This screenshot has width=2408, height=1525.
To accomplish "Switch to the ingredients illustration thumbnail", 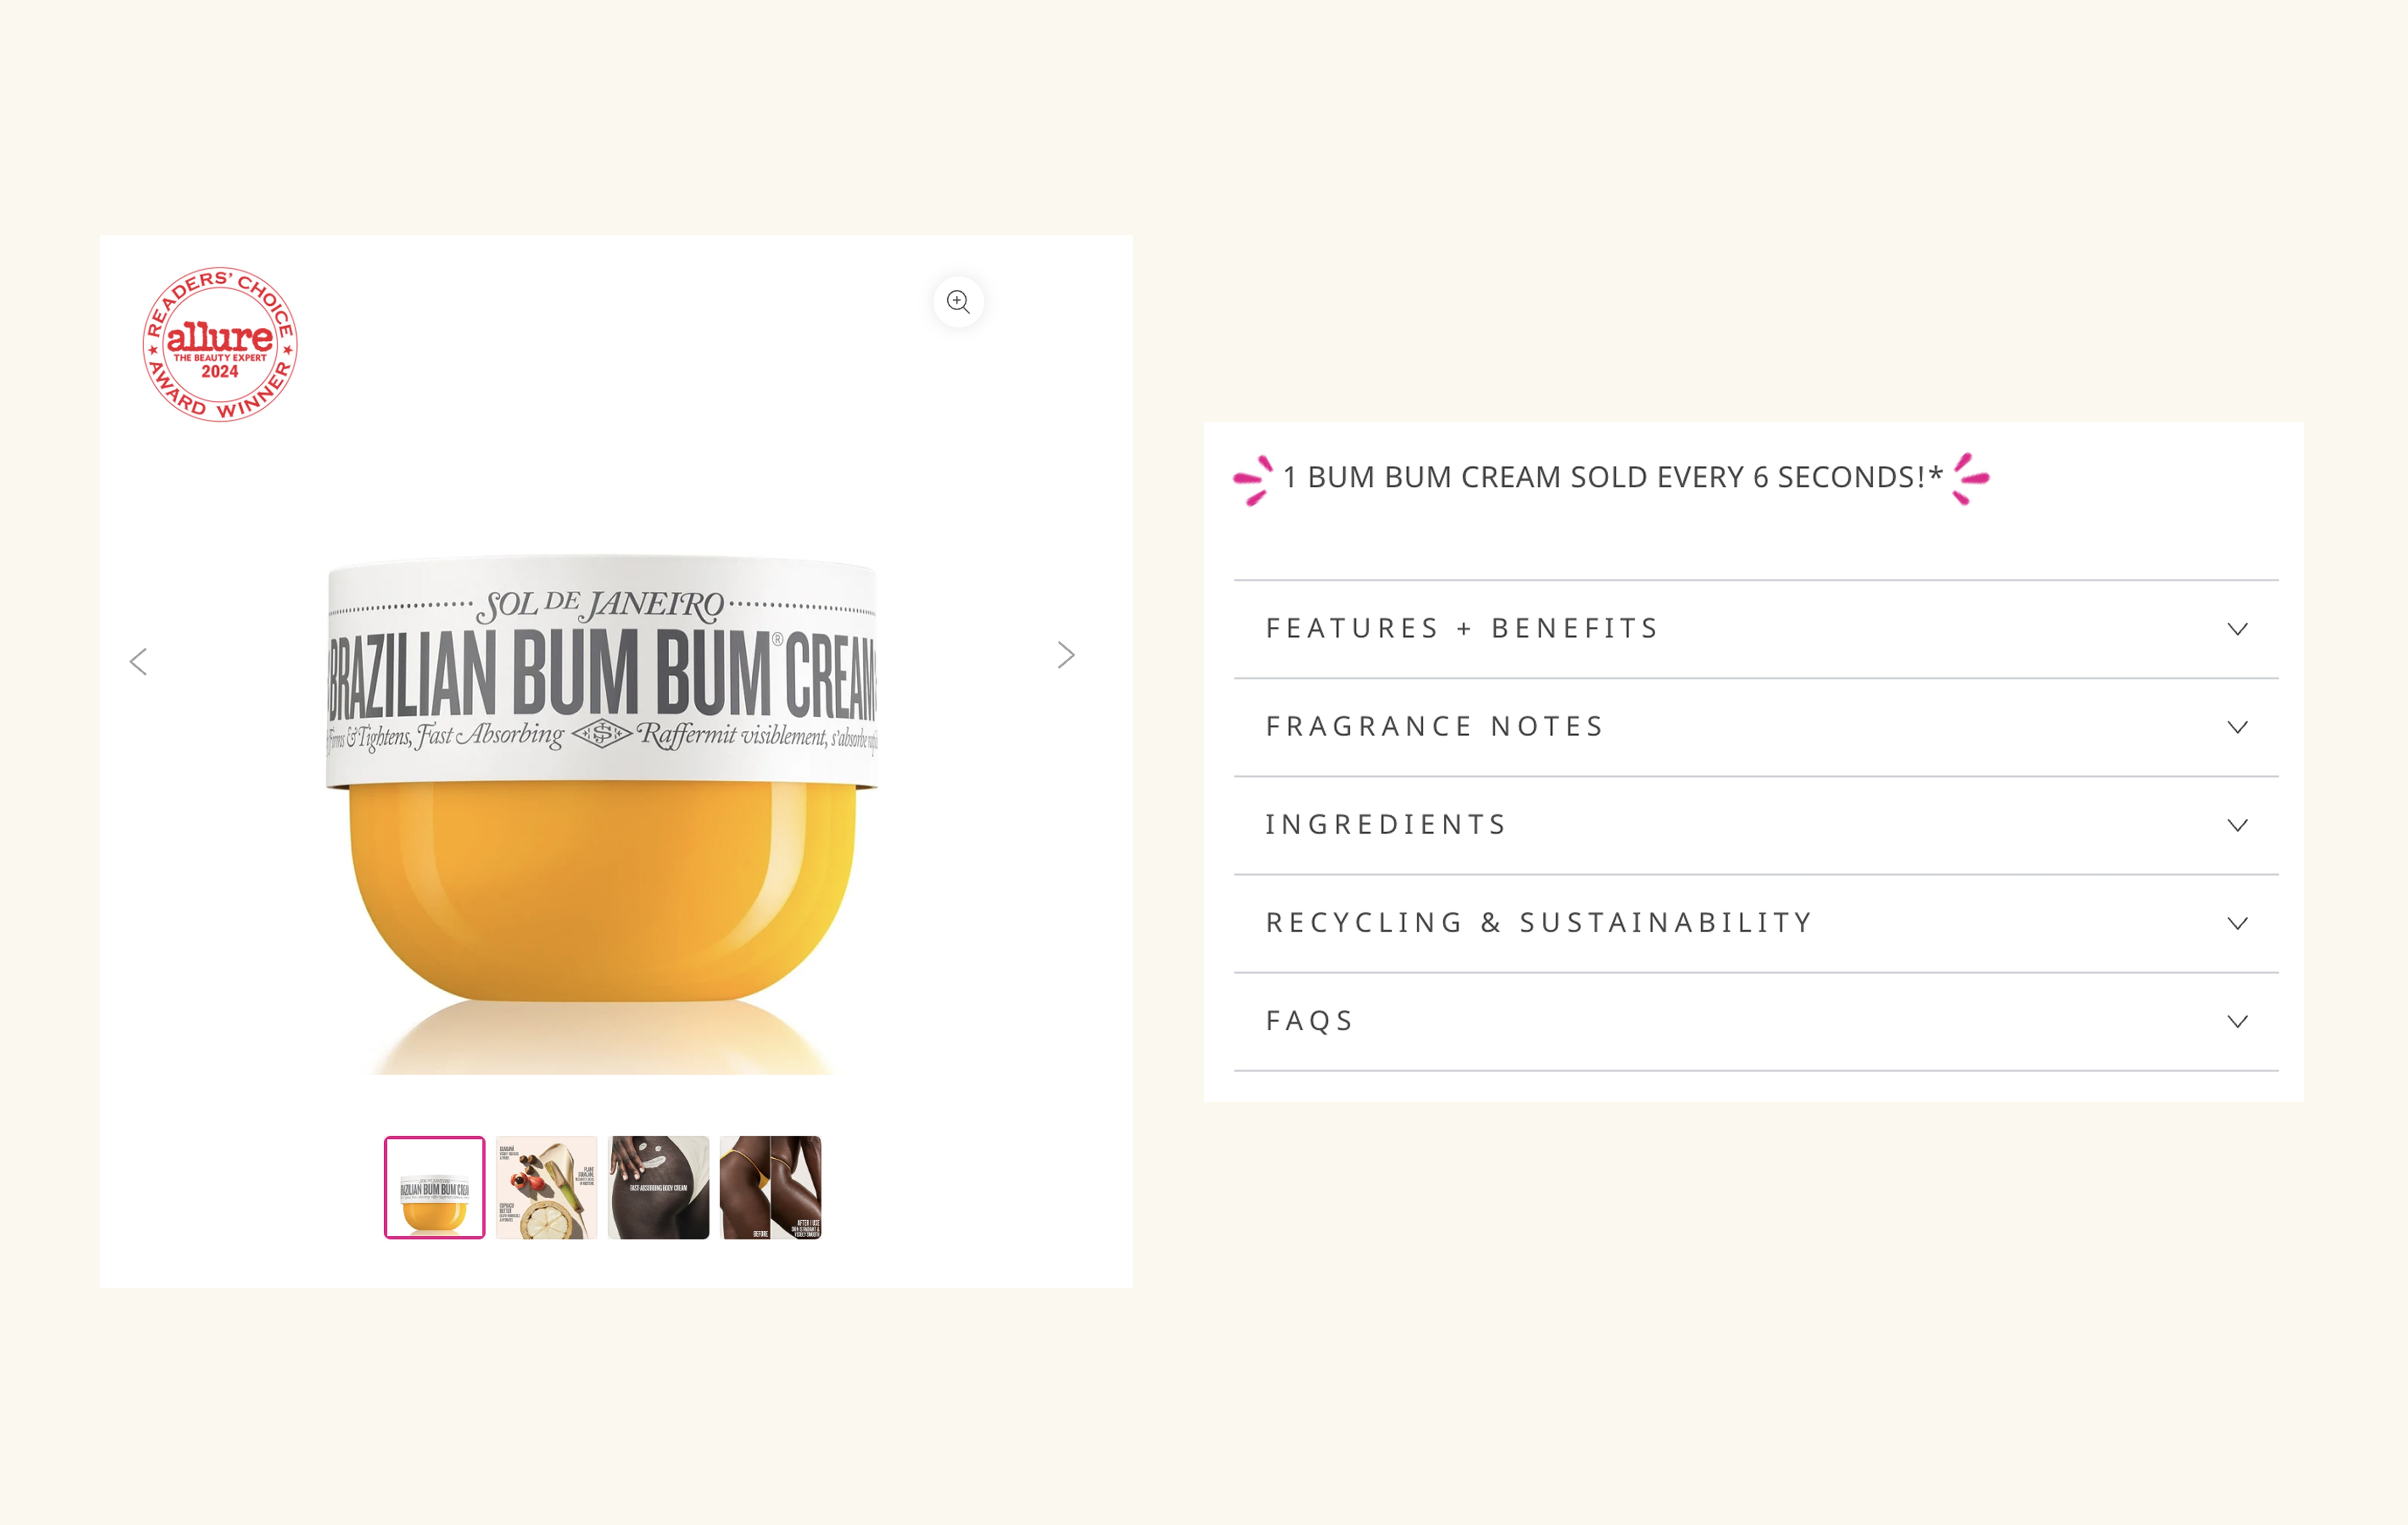I will [548, 1187].
